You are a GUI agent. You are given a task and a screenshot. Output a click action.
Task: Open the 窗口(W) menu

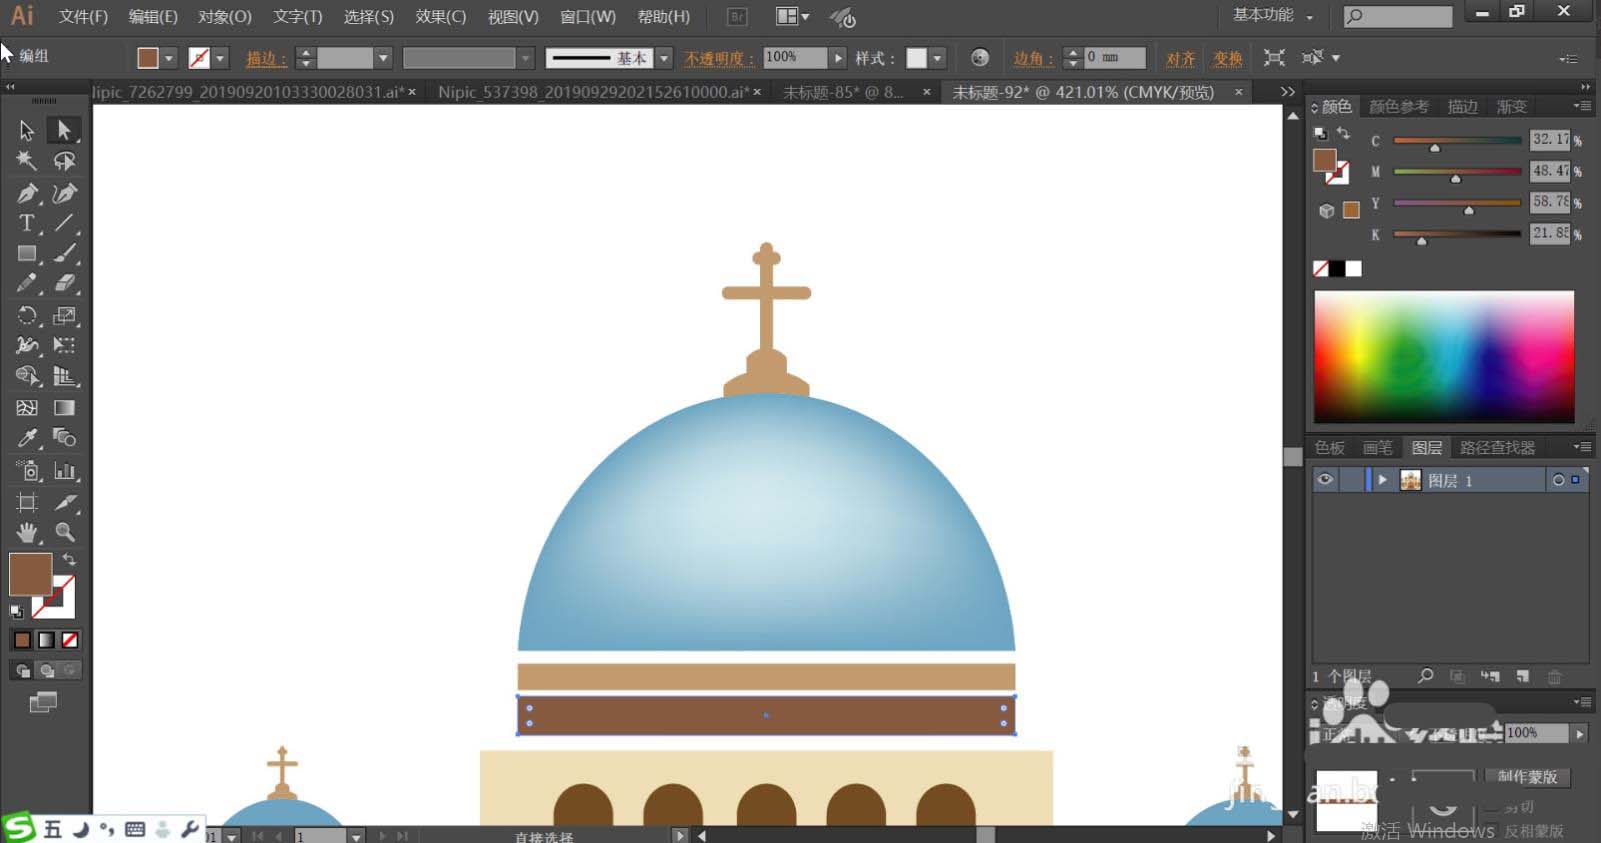588,17
